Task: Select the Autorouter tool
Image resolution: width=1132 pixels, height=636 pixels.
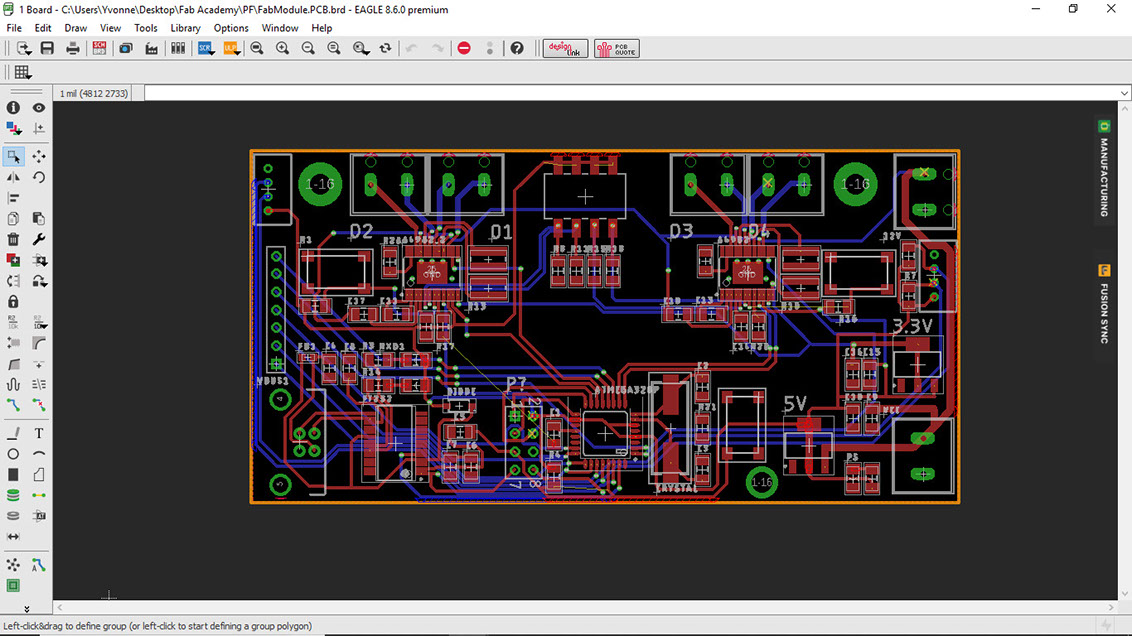Action: pos(39,565)
